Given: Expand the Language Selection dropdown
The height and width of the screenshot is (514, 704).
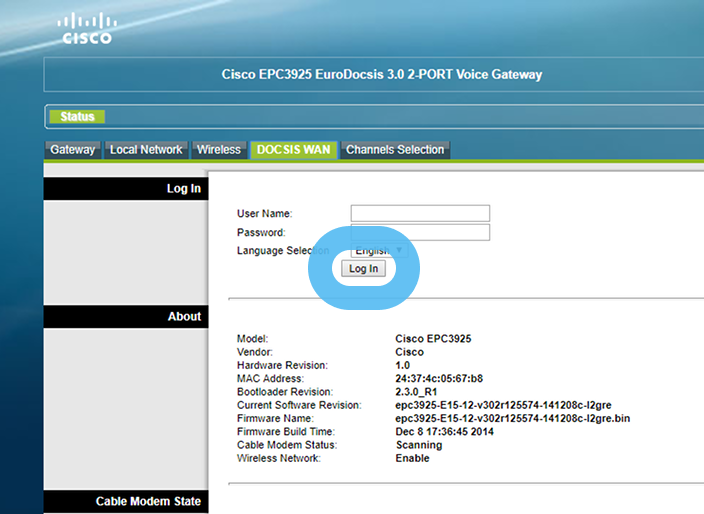Looking at the screenshot, I should (380, 250).
